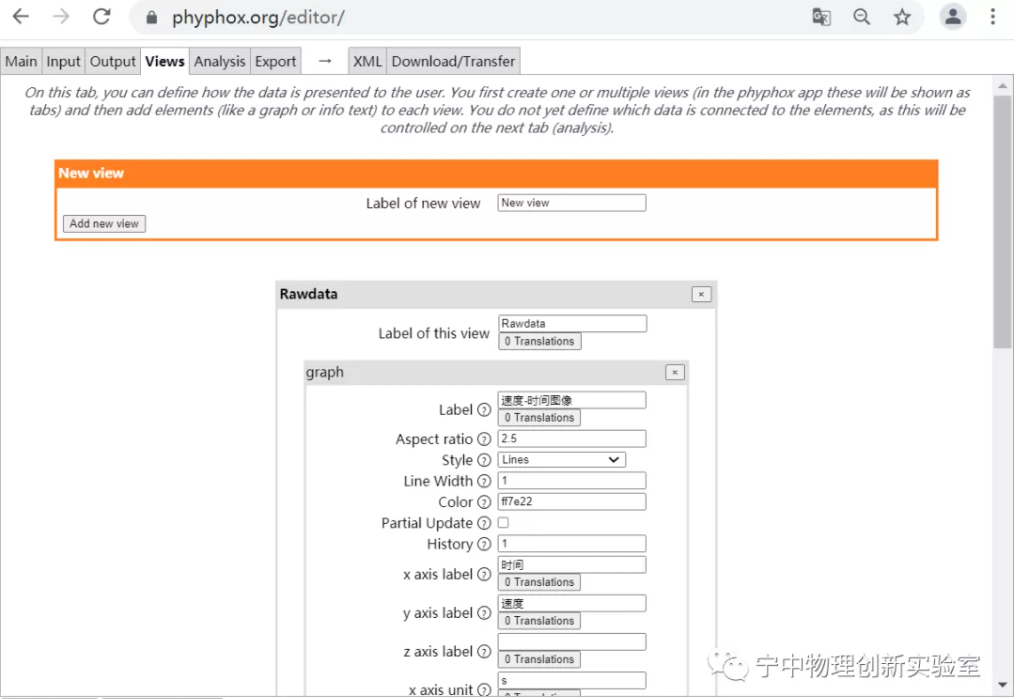This screenshot has height=699, width=1023.
Task: Open the Style dropdown set to Lines
Action: 562,459
